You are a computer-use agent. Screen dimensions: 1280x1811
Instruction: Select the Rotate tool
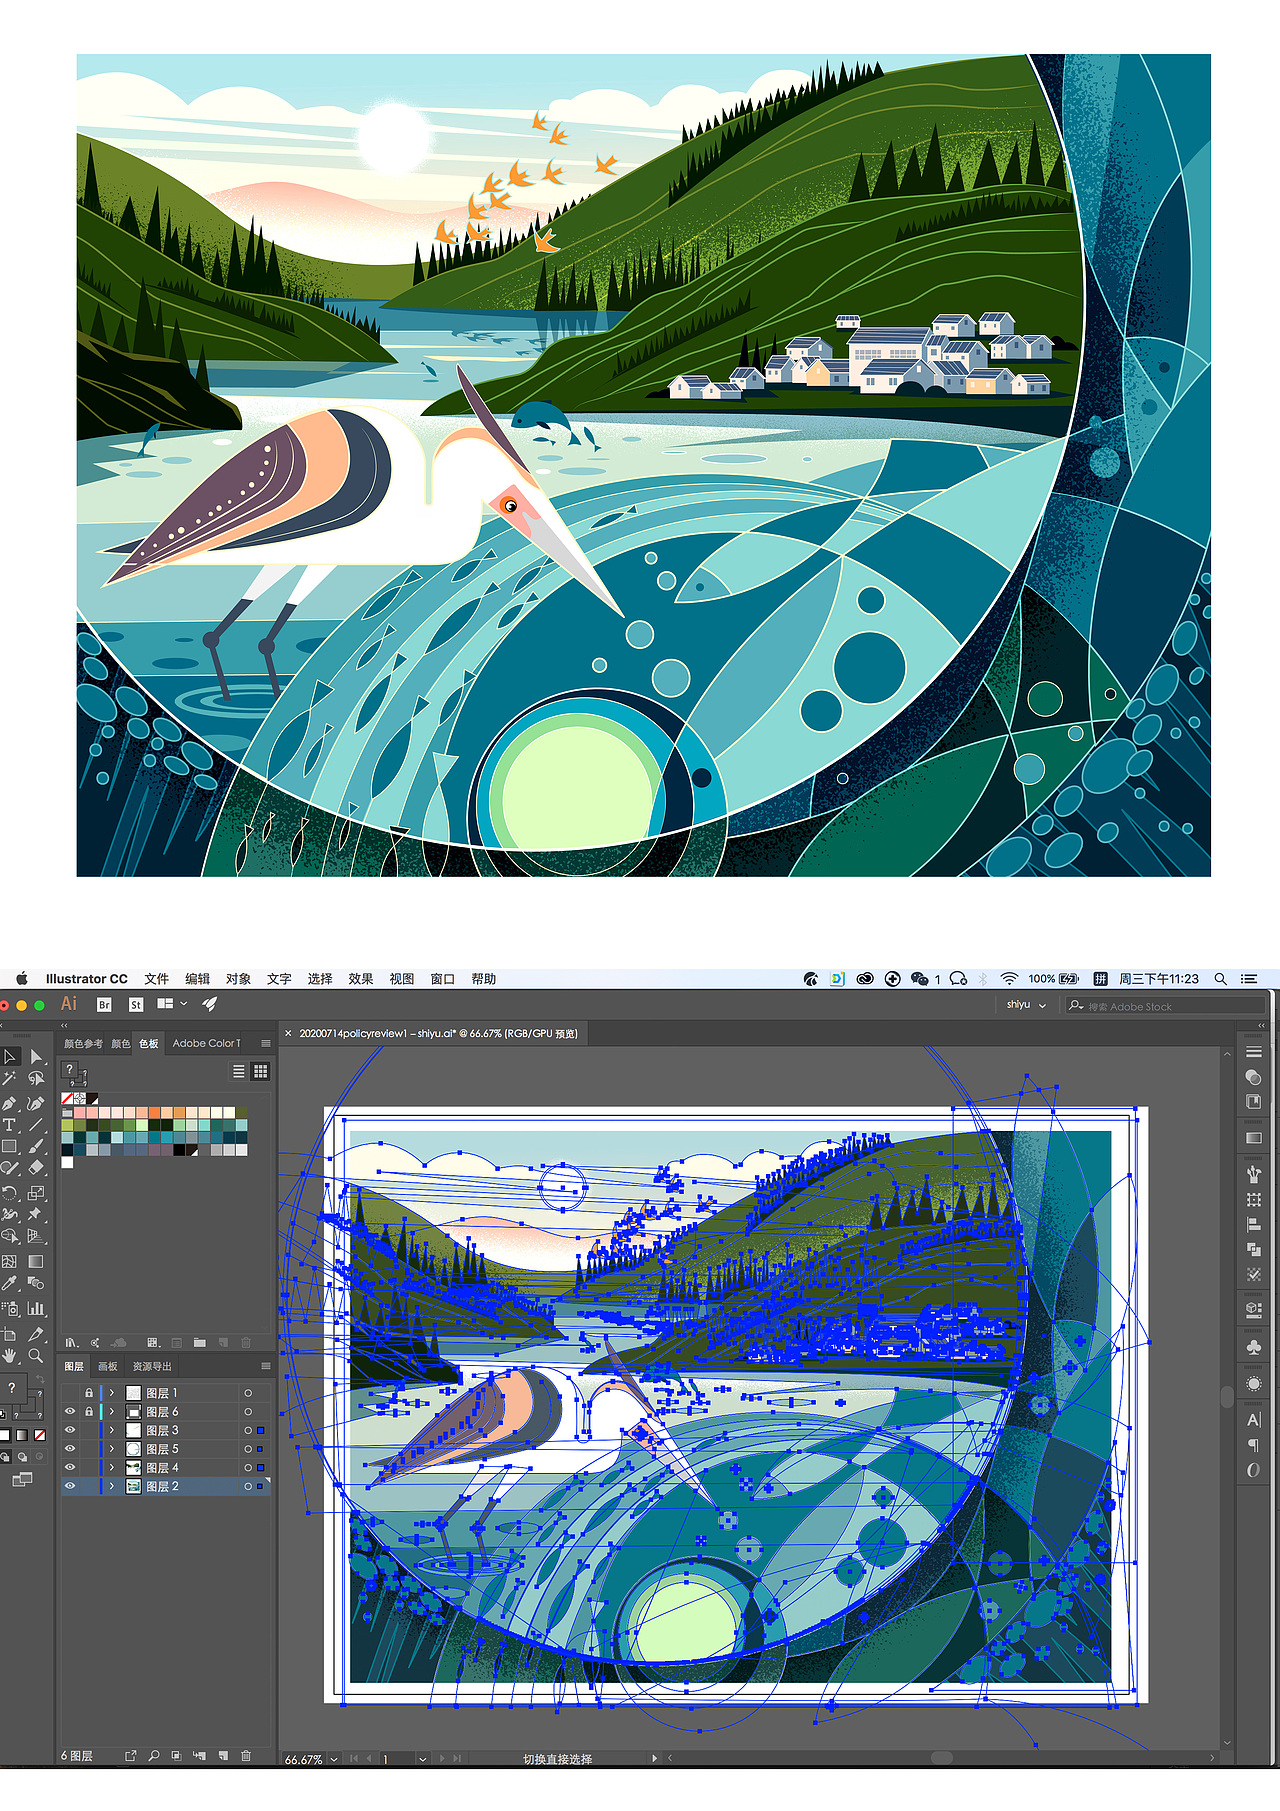click(x=10, y=1193)
